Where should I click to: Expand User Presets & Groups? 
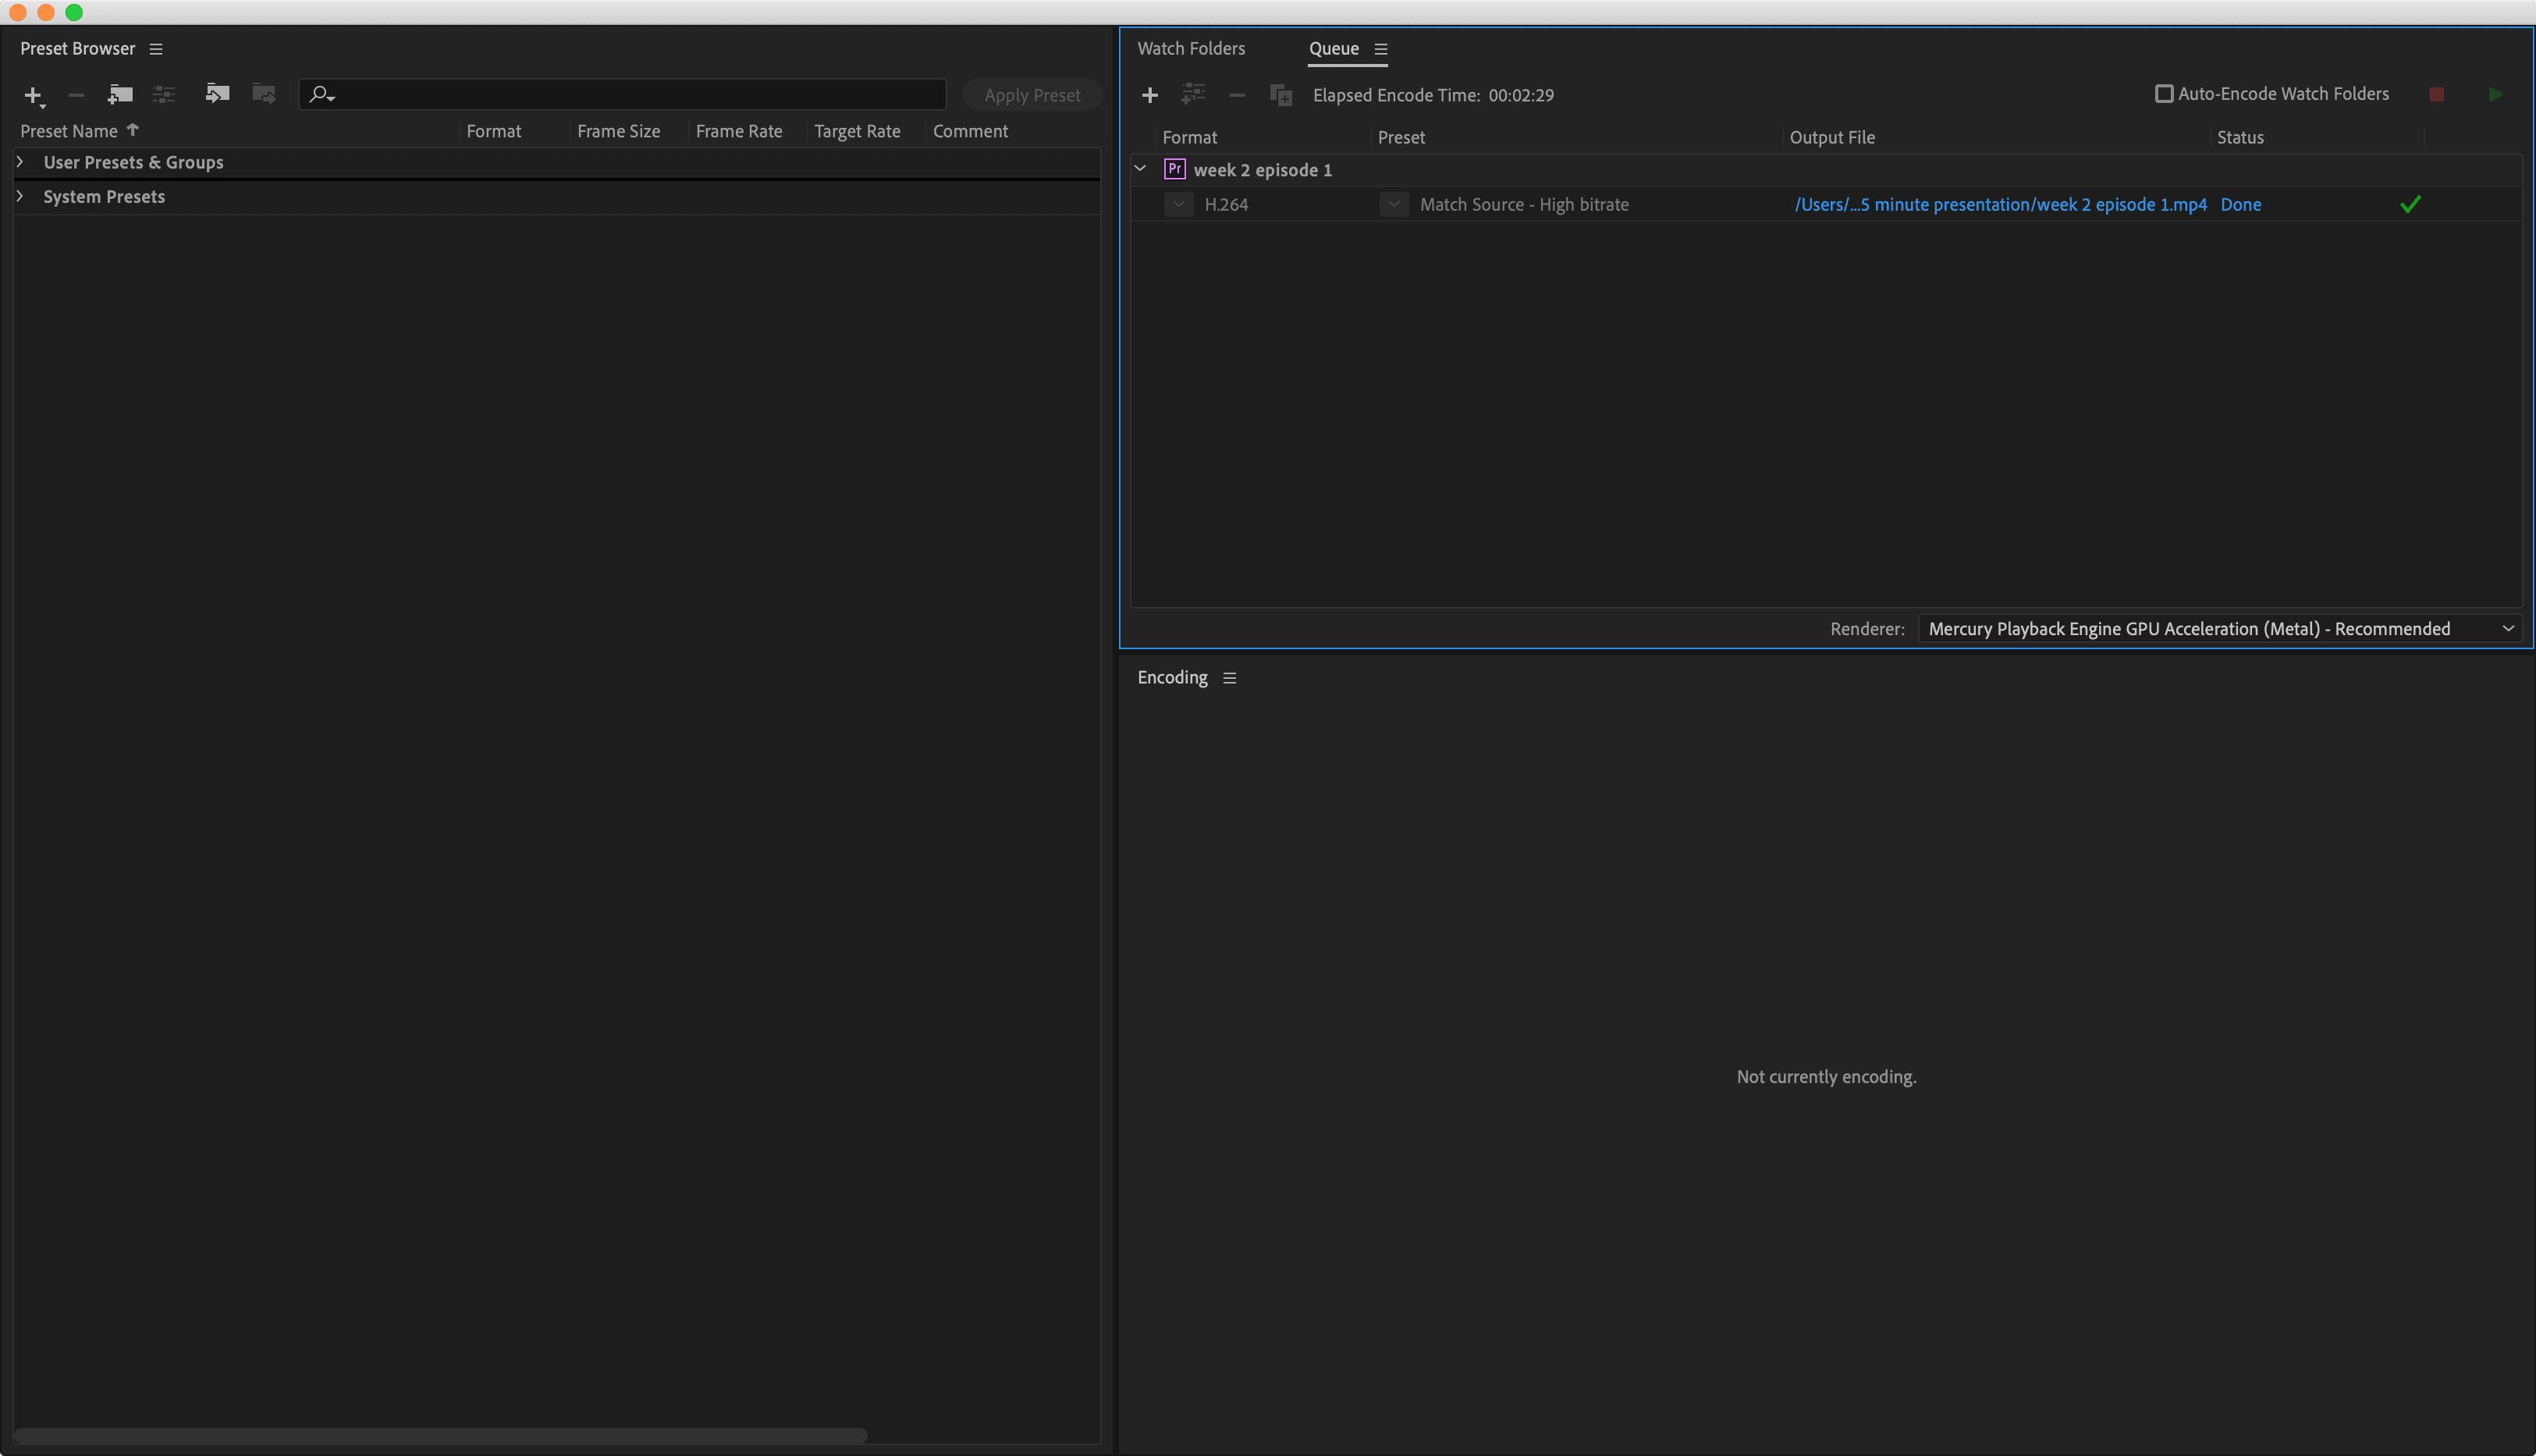pyautogui.click(x=20, y=162)
